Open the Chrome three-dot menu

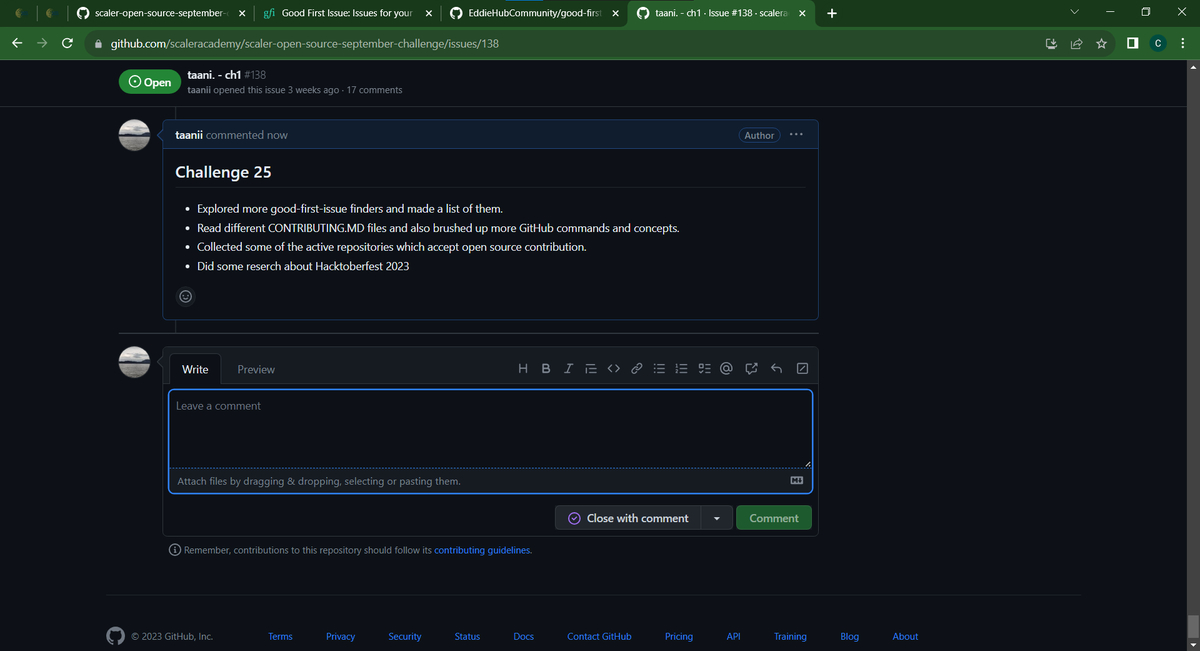tap(1182, 44)
